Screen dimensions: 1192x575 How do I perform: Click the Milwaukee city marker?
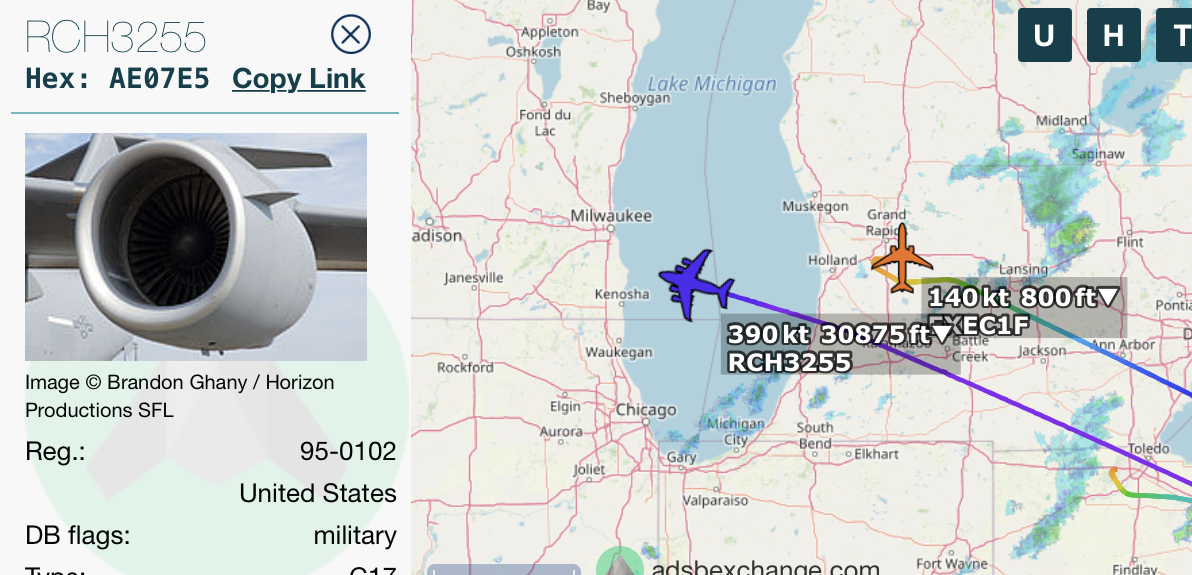610,227
